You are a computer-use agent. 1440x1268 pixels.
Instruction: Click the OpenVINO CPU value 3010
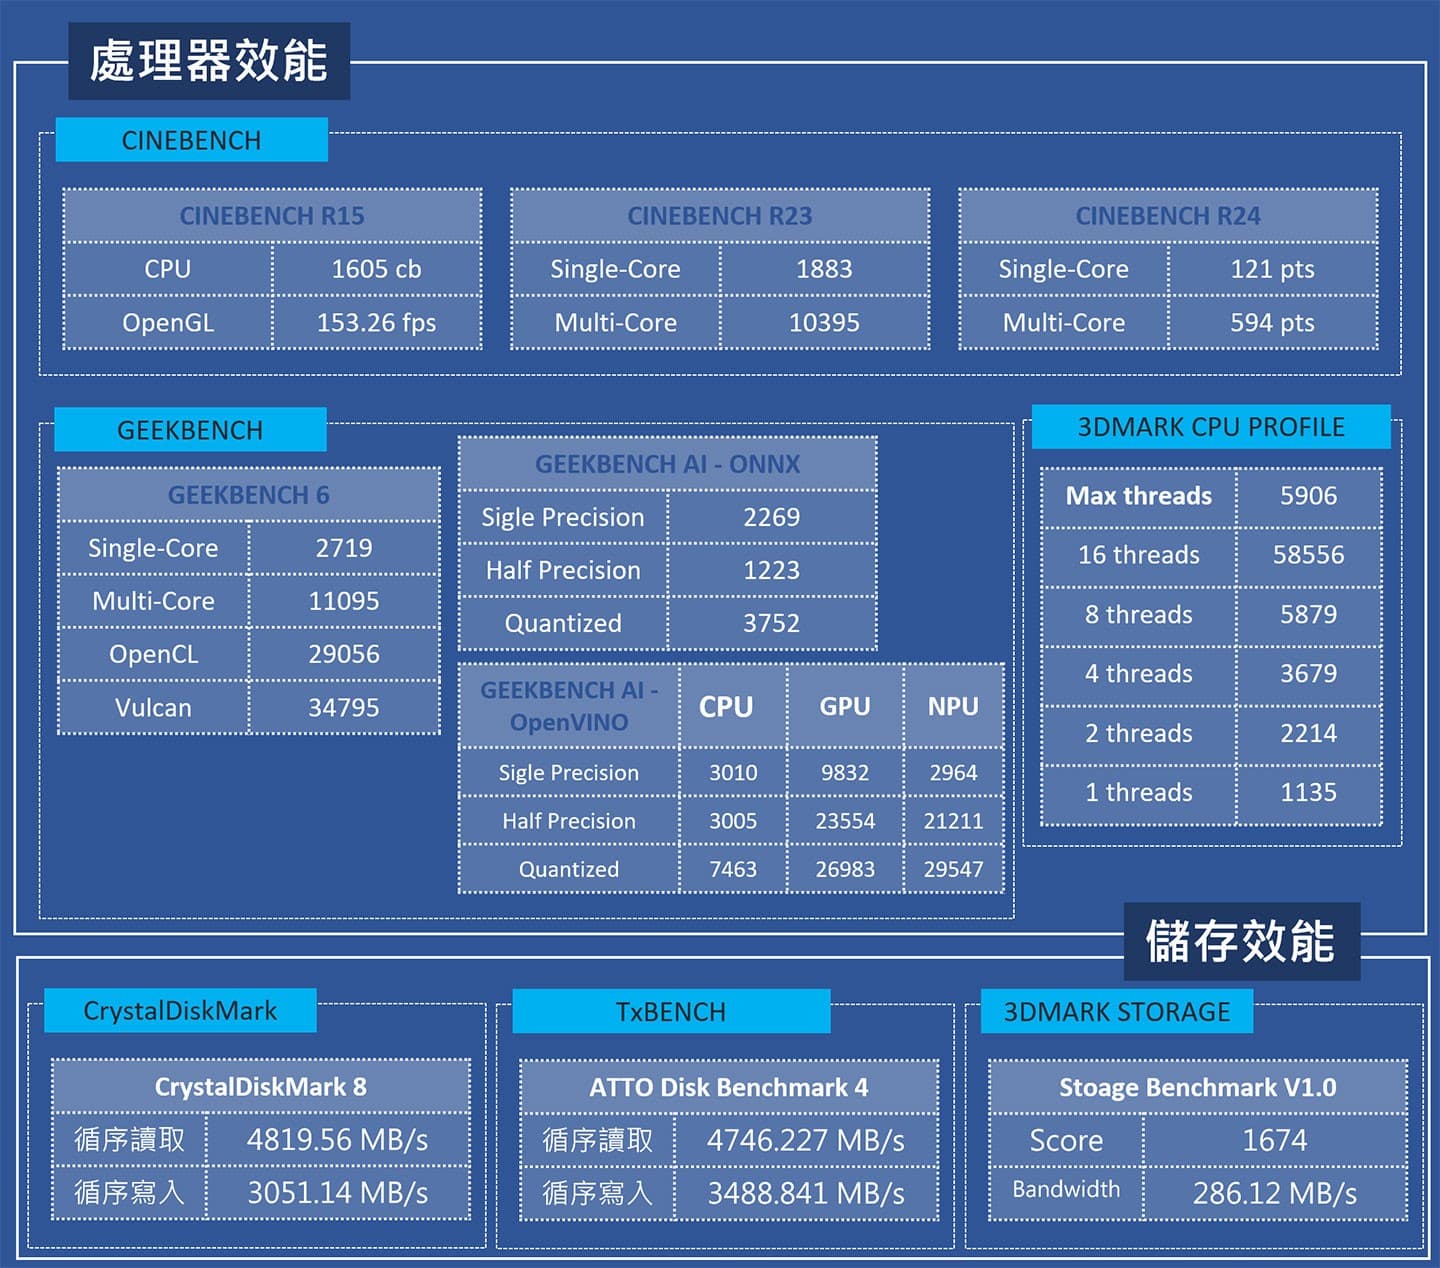[x=733, y=773]
